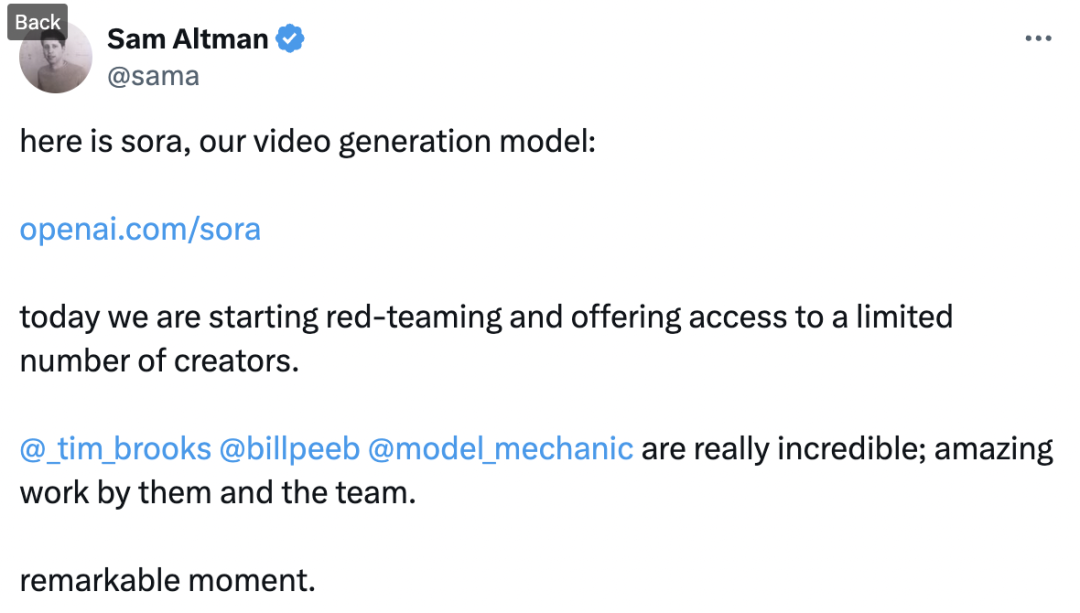The image size is (1080, 613).
Task: Click the "number of creators." line
Action: pos(159,360)
